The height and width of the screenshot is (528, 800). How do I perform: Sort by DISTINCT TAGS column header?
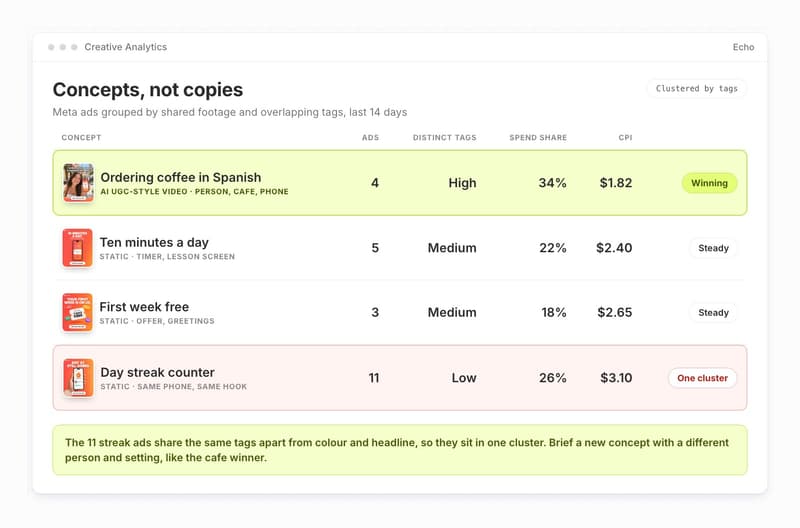point(444,138)
